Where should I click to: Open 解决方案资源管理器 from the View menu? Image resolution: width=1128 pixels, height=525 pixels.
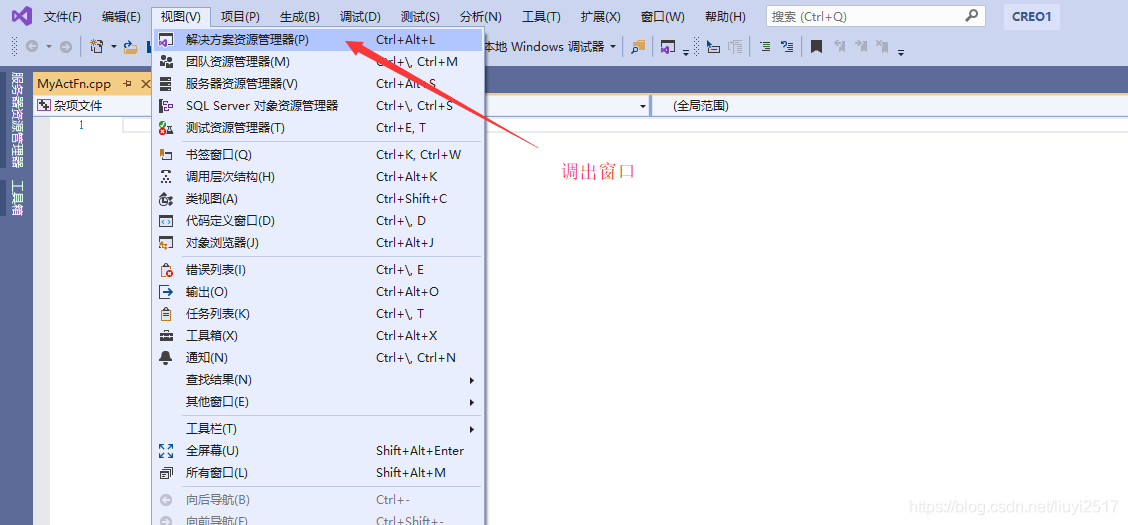tap(247, 40)
